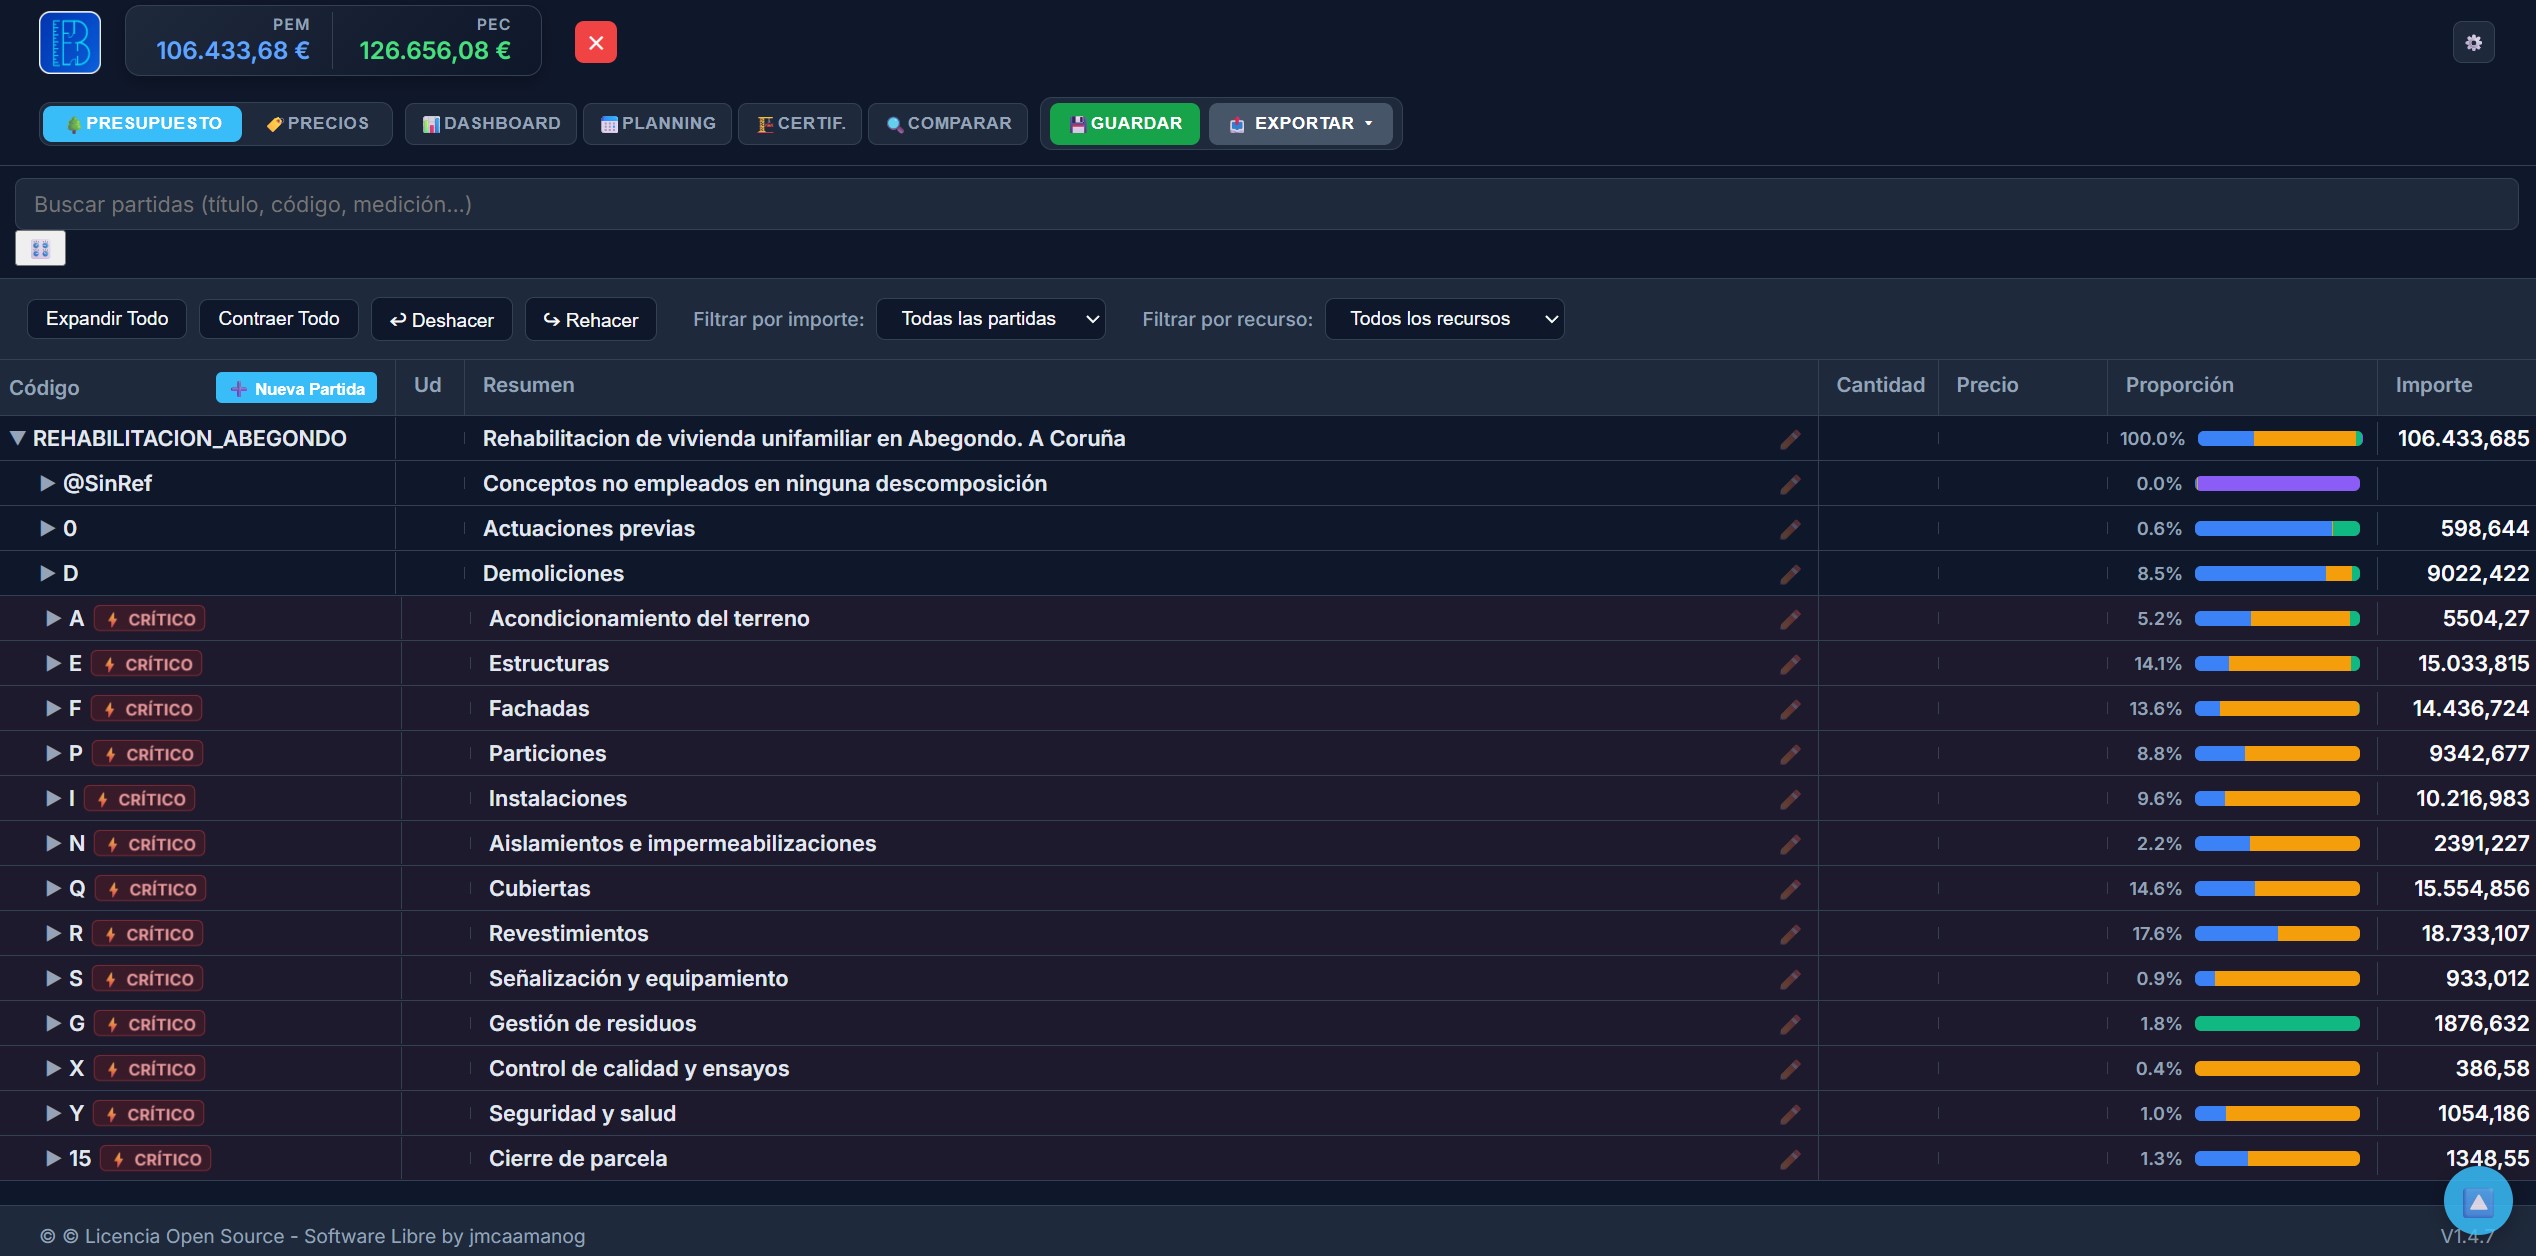Expand the Estructuras chapter E
The width and height of the screenshot is (2536, 1256).
[x=53, y=663]
